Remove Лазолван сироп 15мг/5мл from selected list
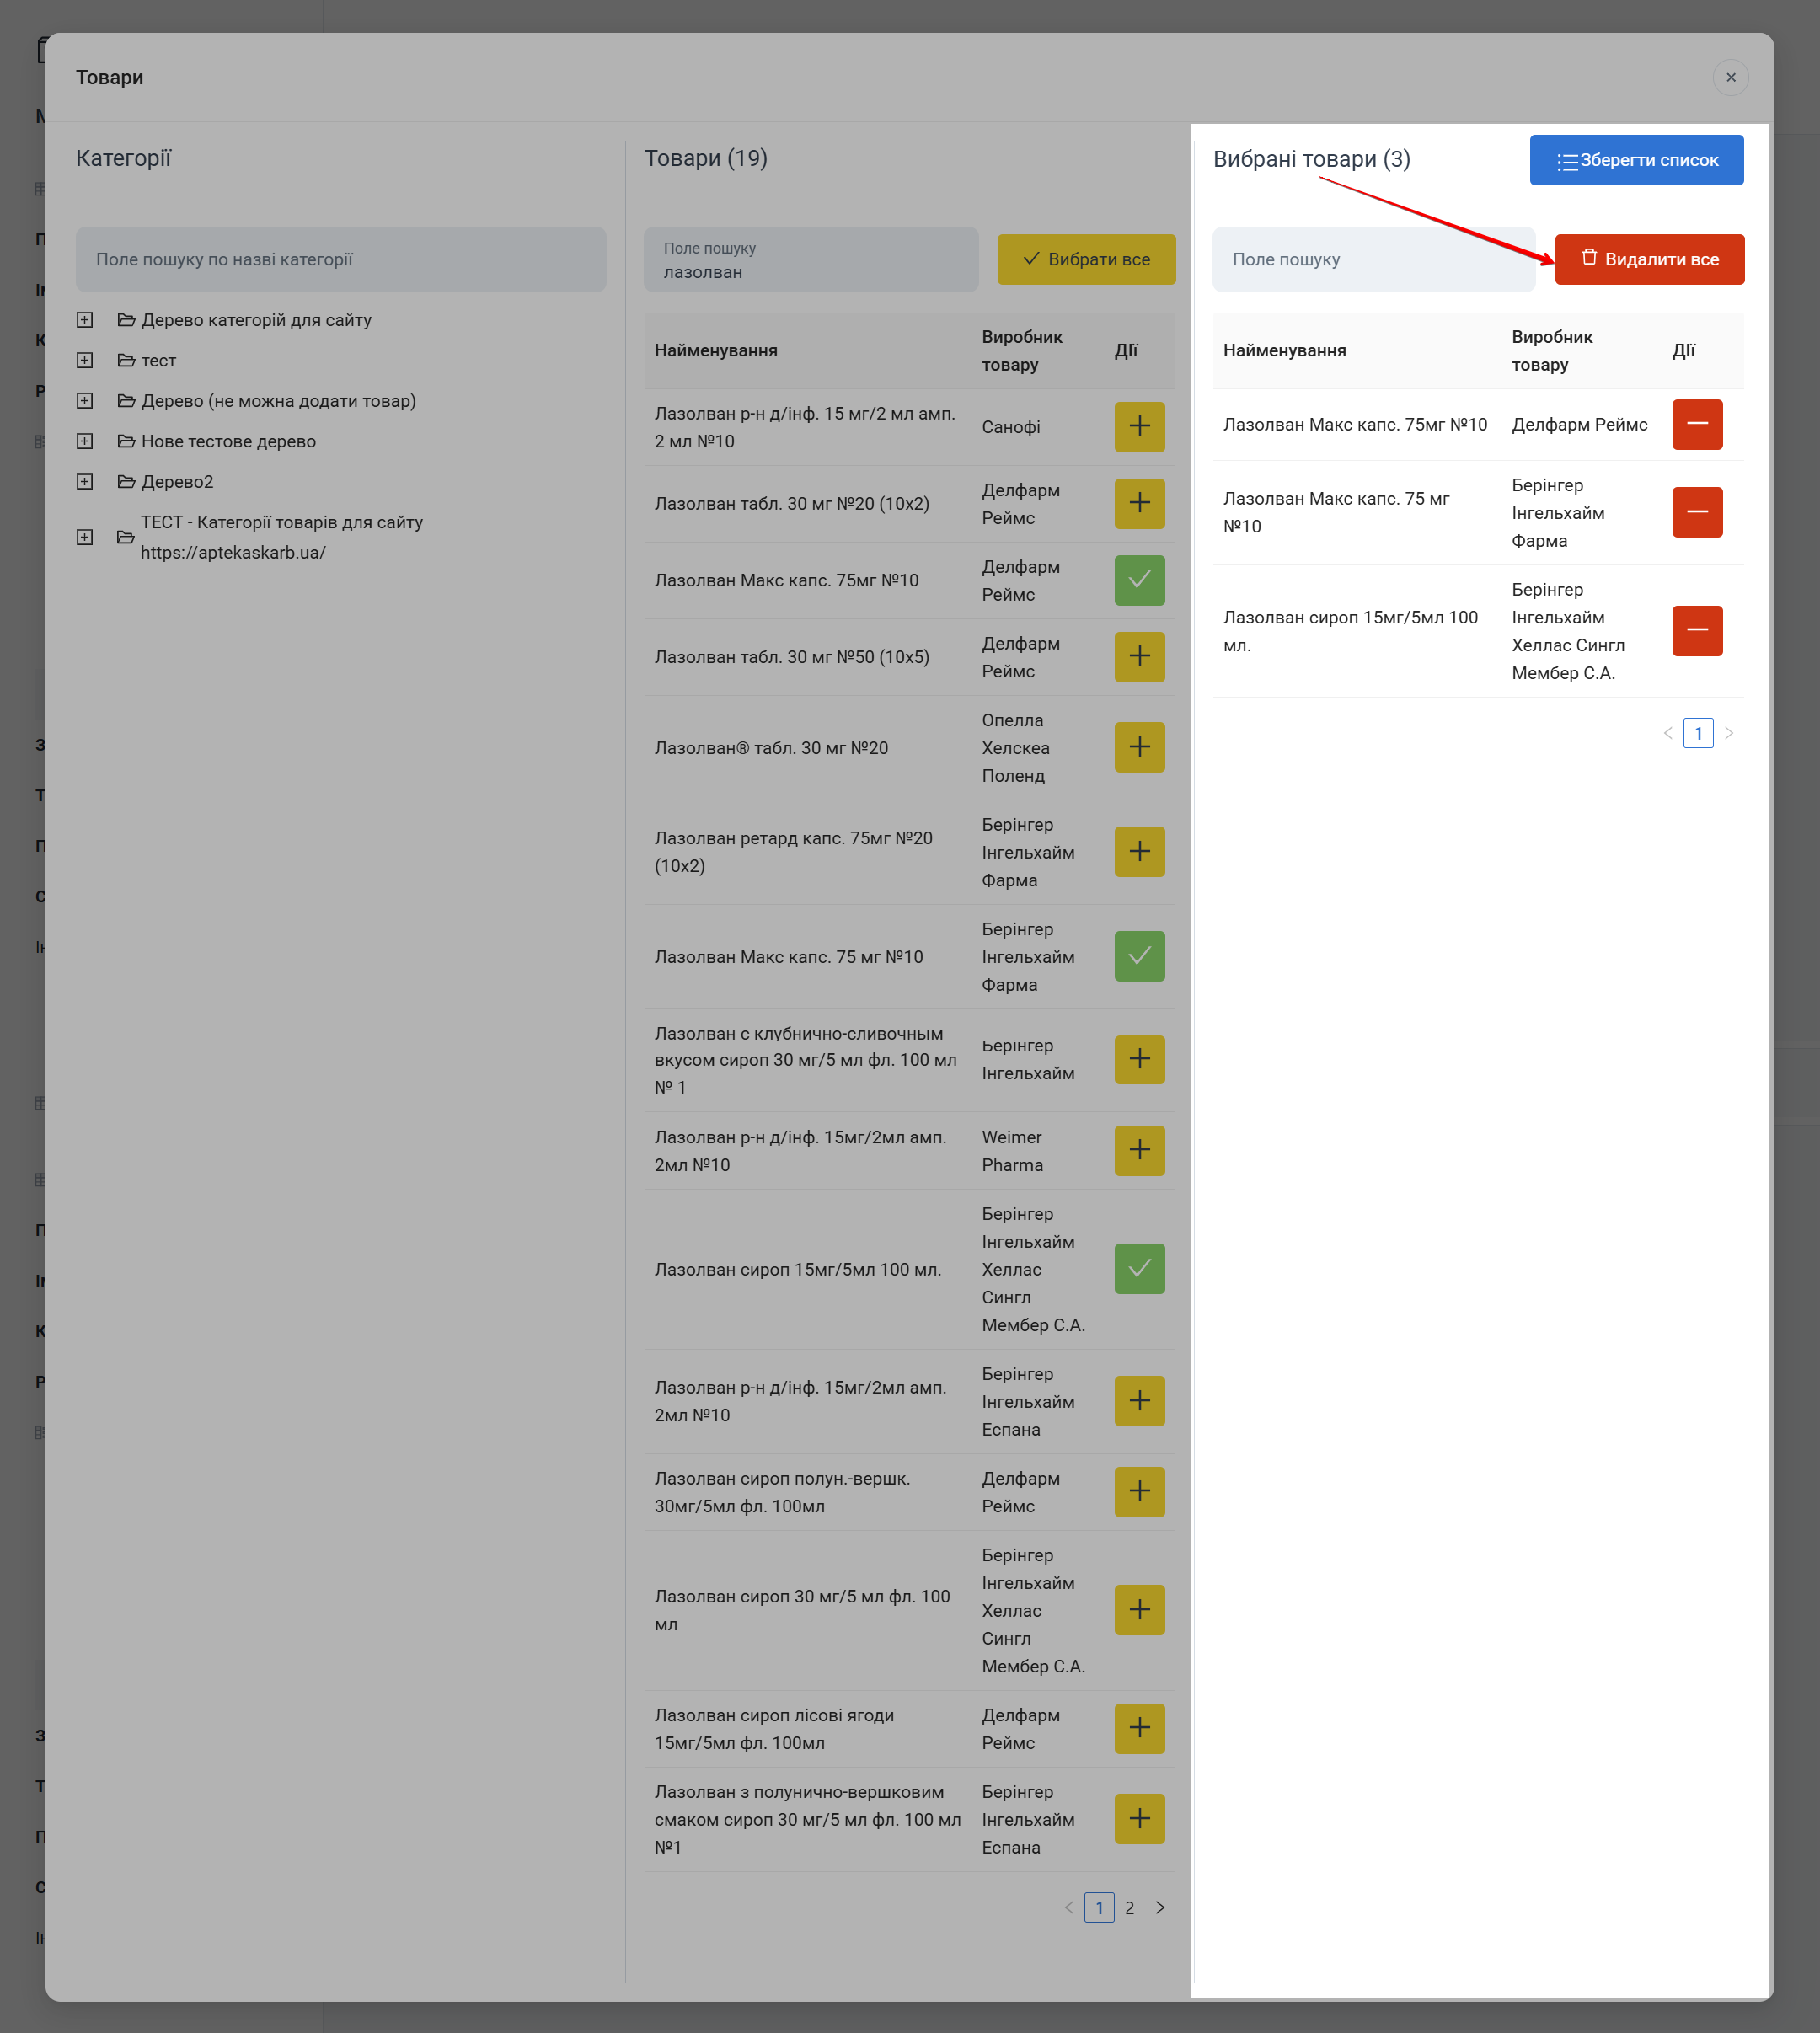The image size is (1820, 2033). click(1696, 631)
